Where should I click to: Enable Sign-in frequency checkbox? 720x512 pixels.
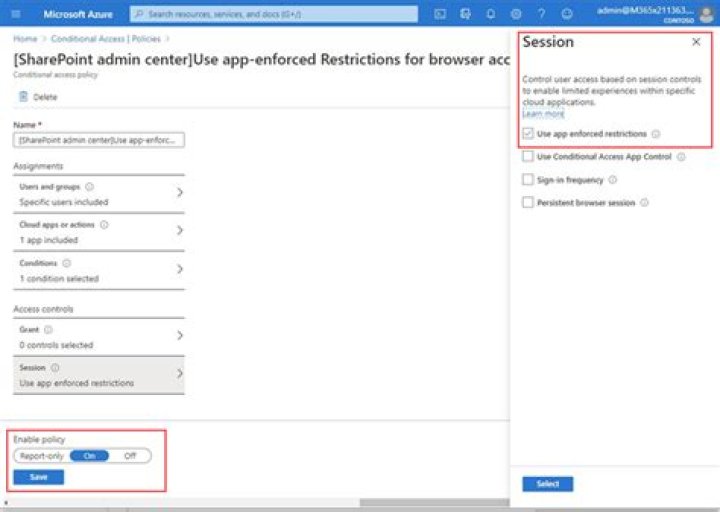[x=528, y=180]
